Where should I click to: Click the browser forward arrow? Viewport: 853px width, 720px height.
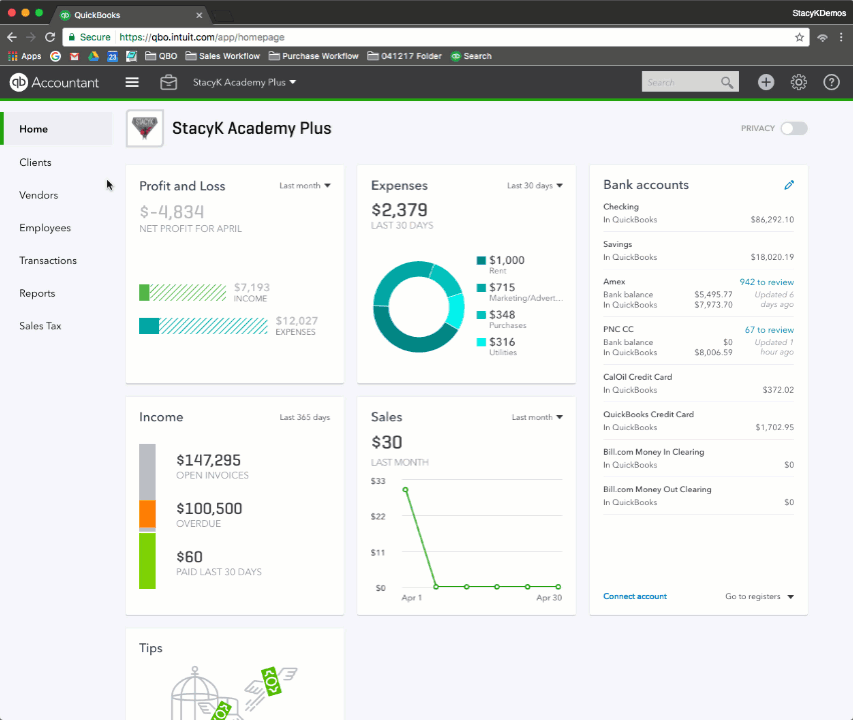tap(31, 37)
